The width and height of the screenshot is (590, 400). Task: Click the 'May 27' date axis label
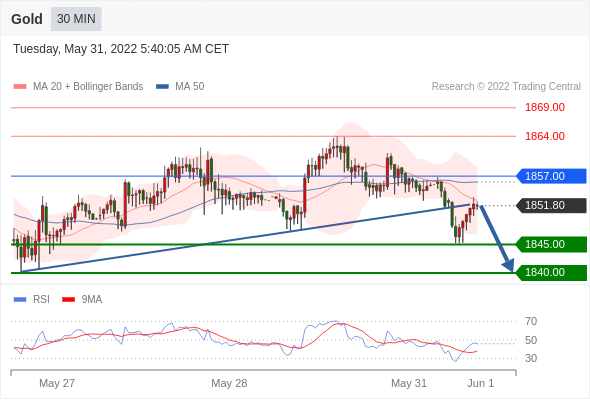tap(57, 383)
